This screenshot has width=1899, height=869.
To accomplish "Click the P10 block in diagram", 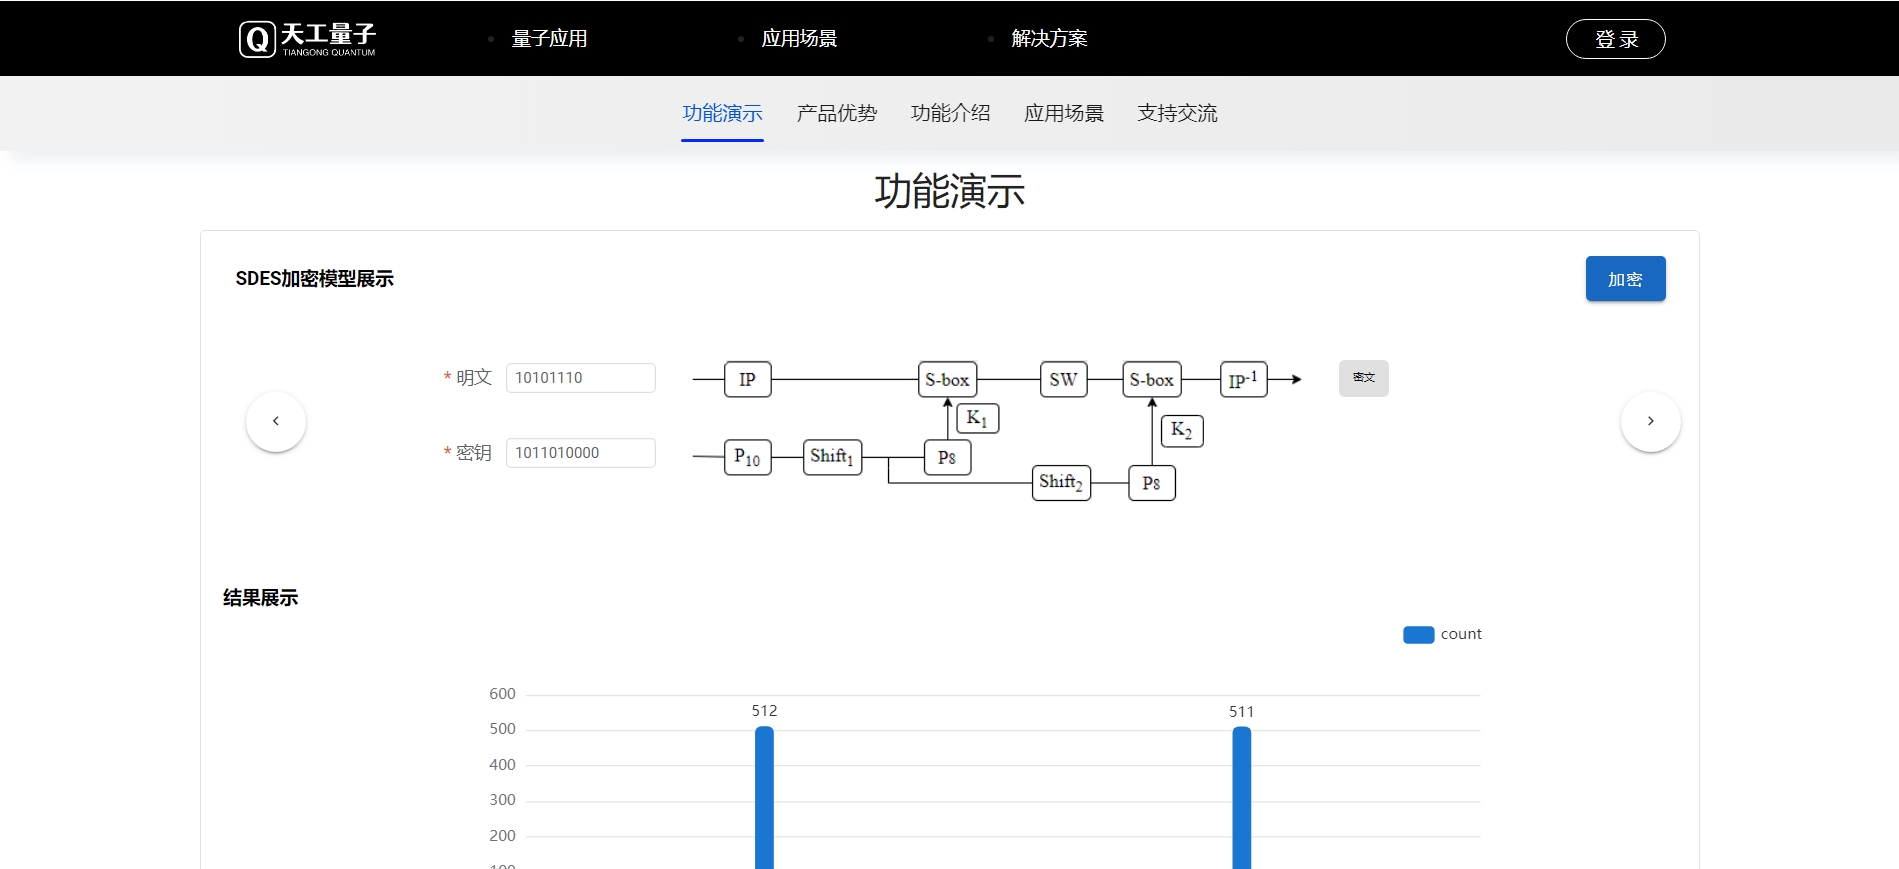I will tap(747, 457).
